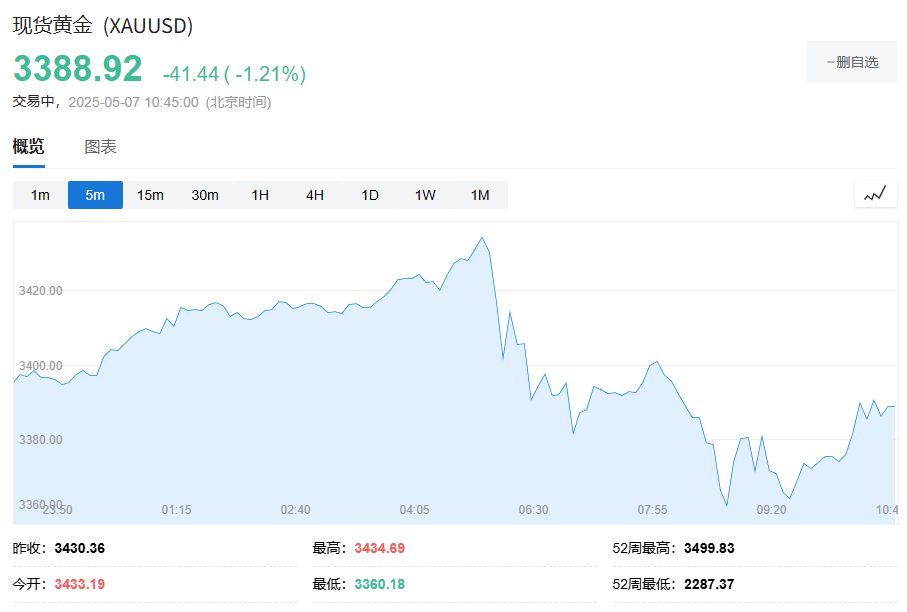Choose the 30m timeframe
907x612 pixels.
click(x=205, y=195)
